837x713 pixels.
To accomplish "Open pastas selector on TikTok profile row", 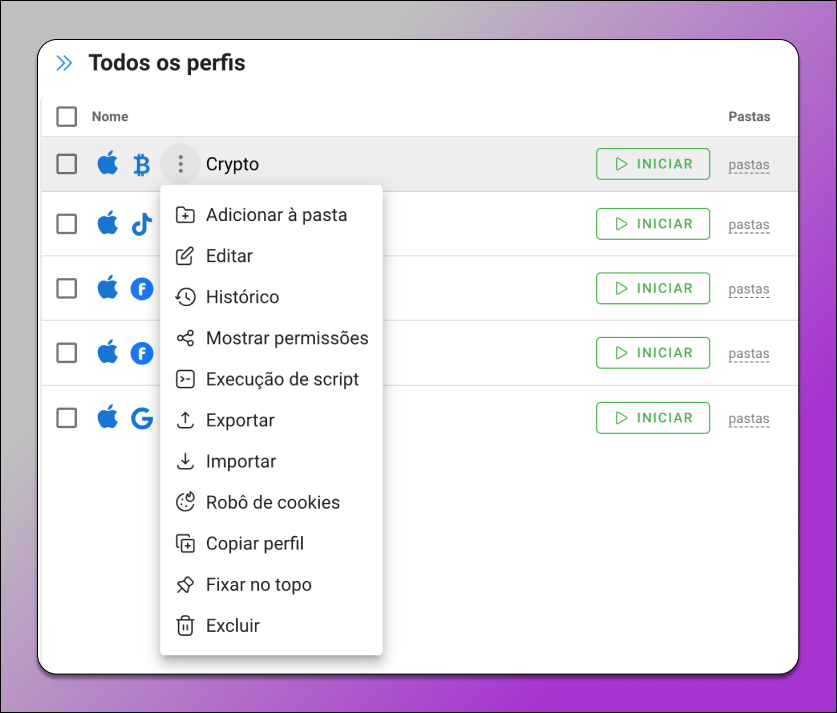I will (749, 225).
